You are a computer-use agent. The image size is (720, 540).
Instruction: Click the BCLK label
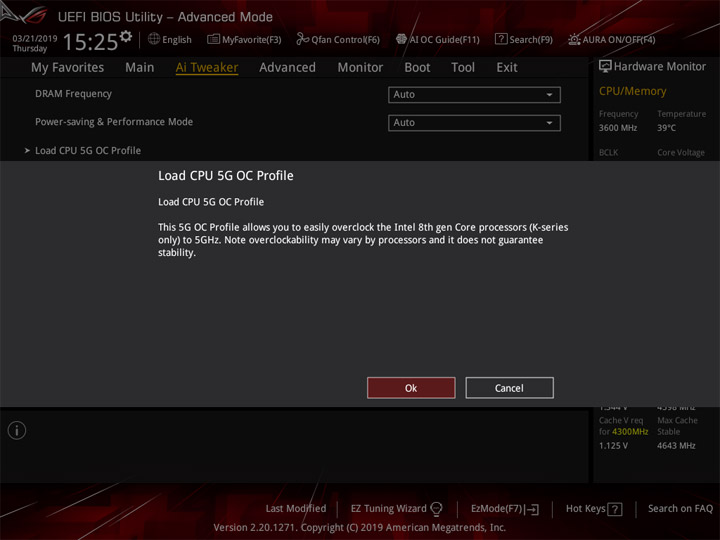(x=608, y=152)
